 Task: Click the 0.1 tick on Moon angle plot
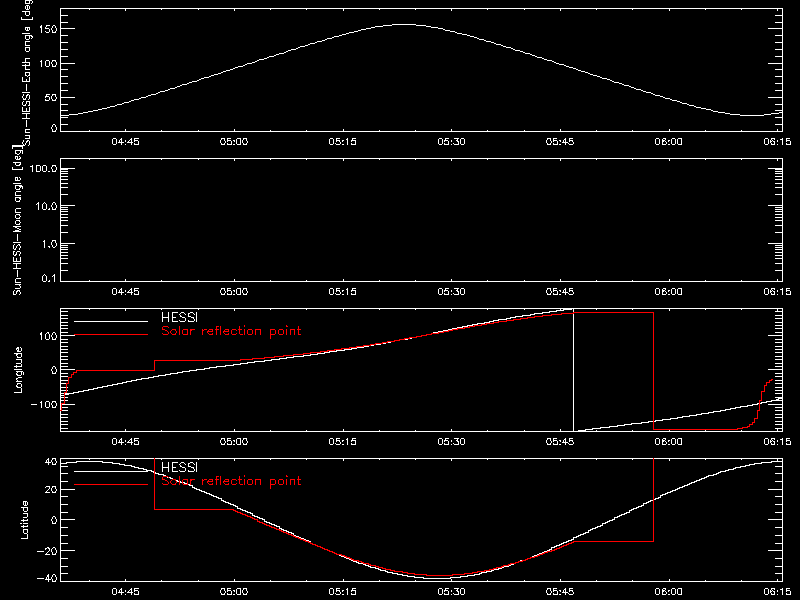[49, 278]
